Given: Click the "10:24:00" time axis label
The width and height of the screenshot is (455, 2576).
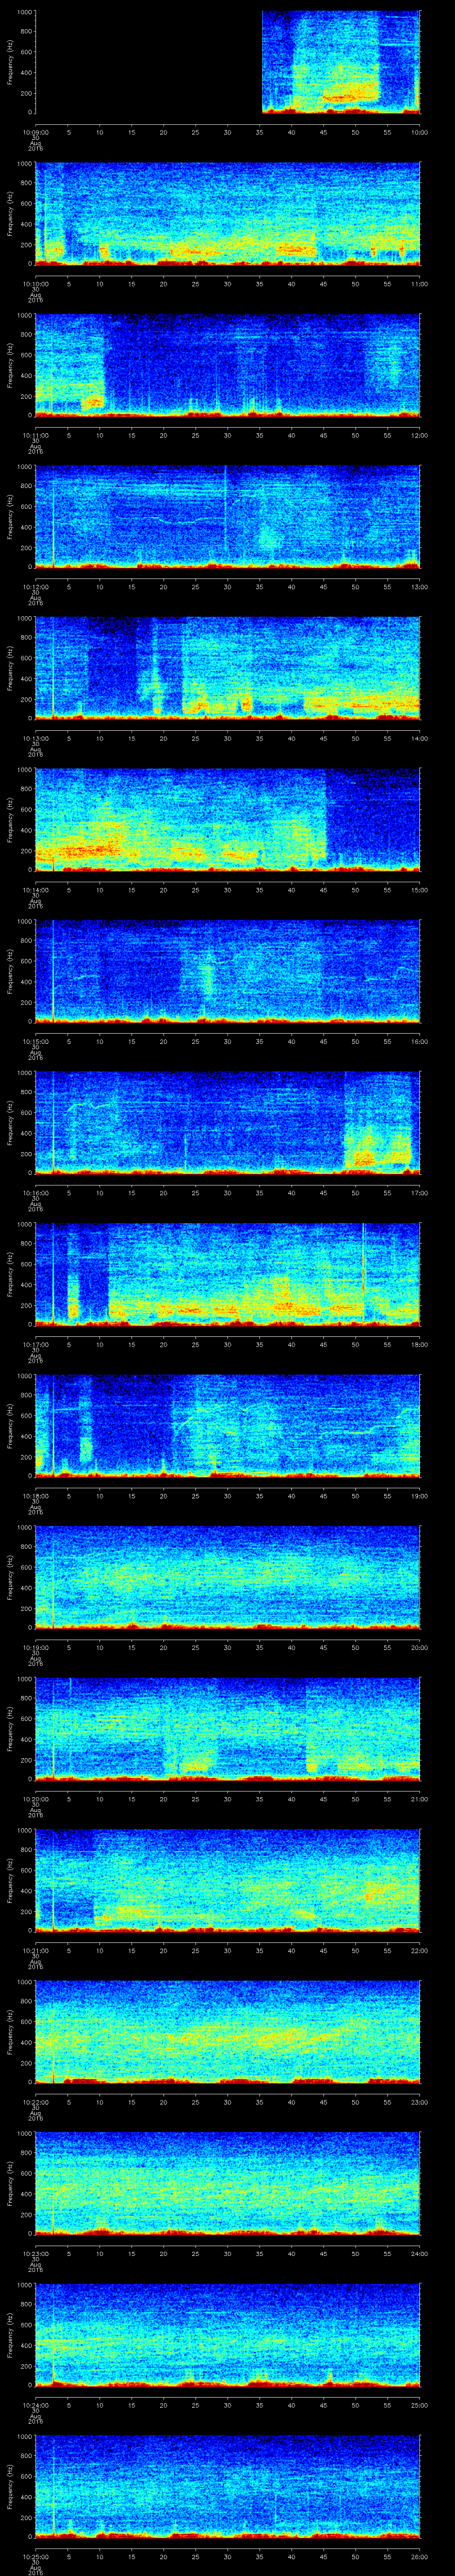Looking at the screenshot, I should tap(36, 2405).
